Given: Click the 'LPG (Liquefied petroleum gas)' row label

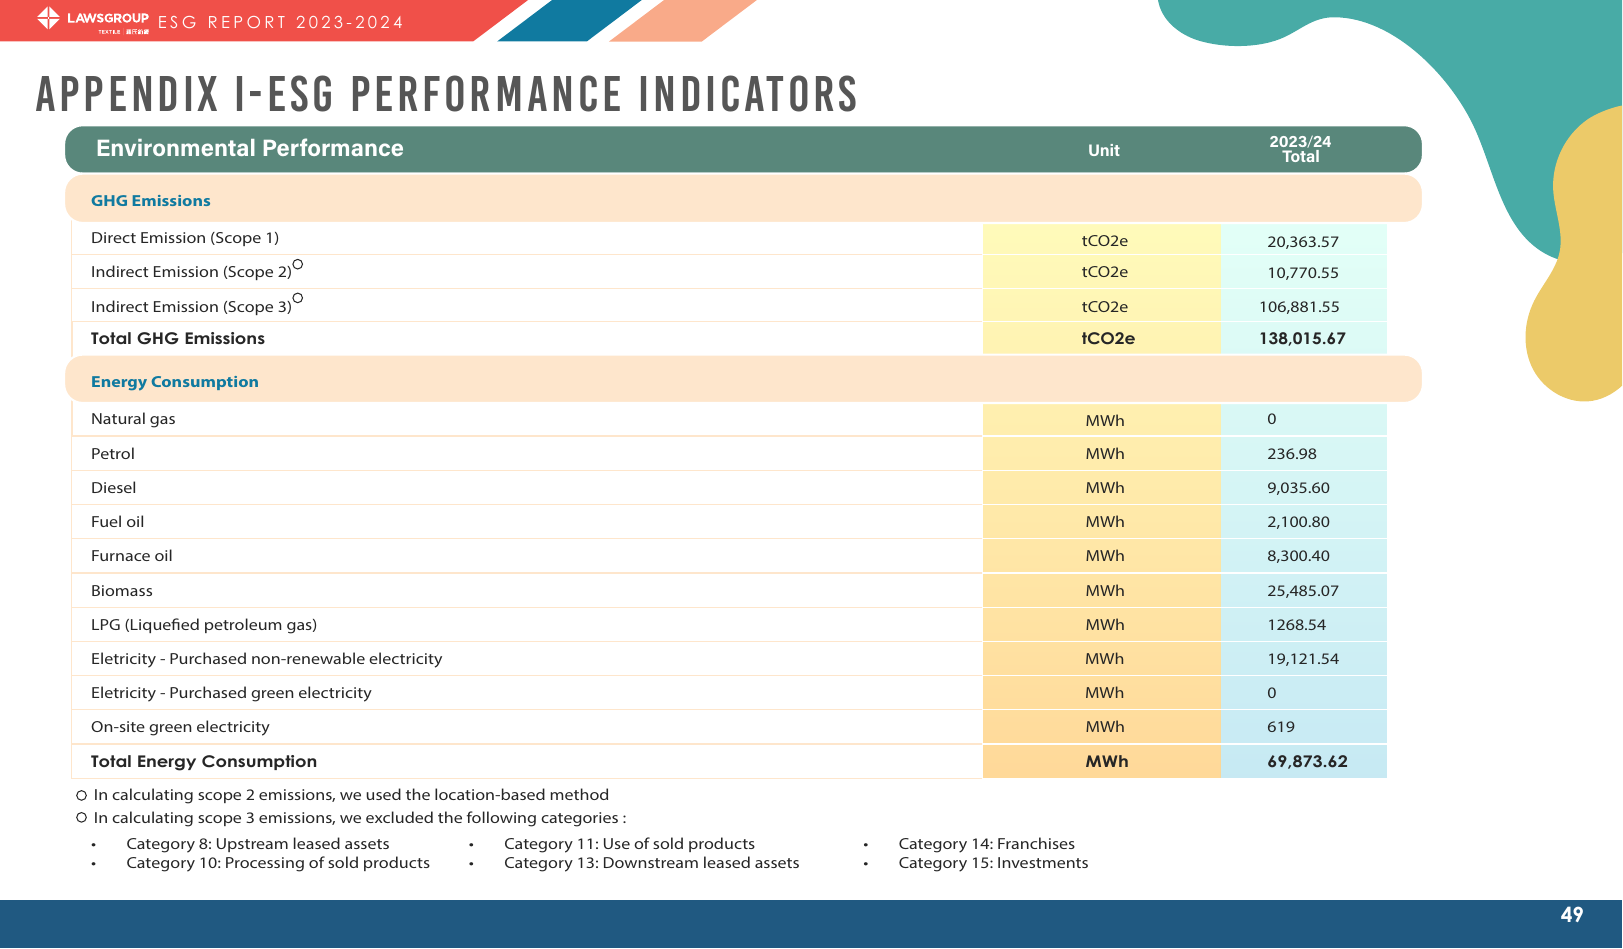Looking at the screenshot, I should pos(204,624).
